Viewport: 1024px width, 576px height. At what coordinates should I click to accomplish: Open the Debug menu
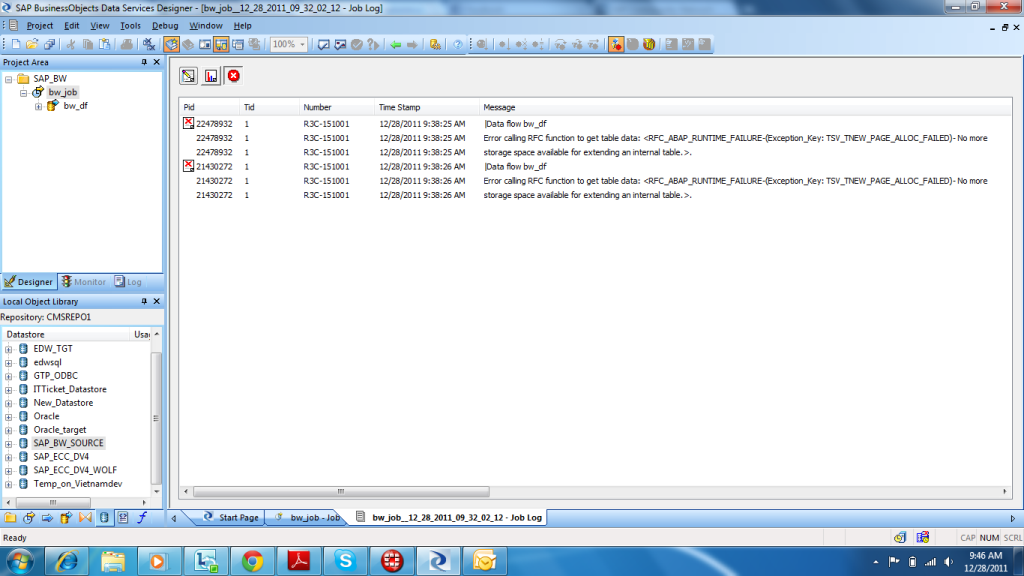164,25
